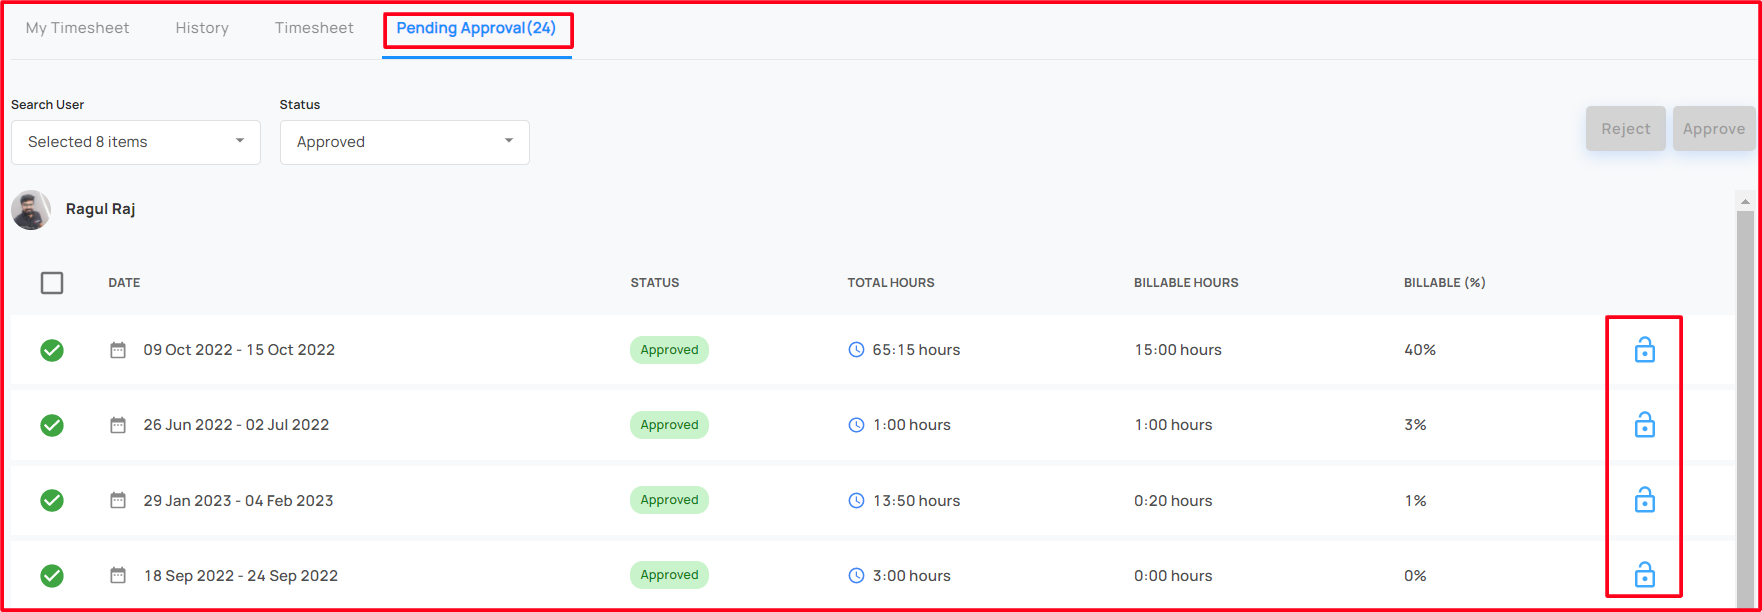Click the lock icon for 26 Jun 2022 row

[x=1644, y=425]
